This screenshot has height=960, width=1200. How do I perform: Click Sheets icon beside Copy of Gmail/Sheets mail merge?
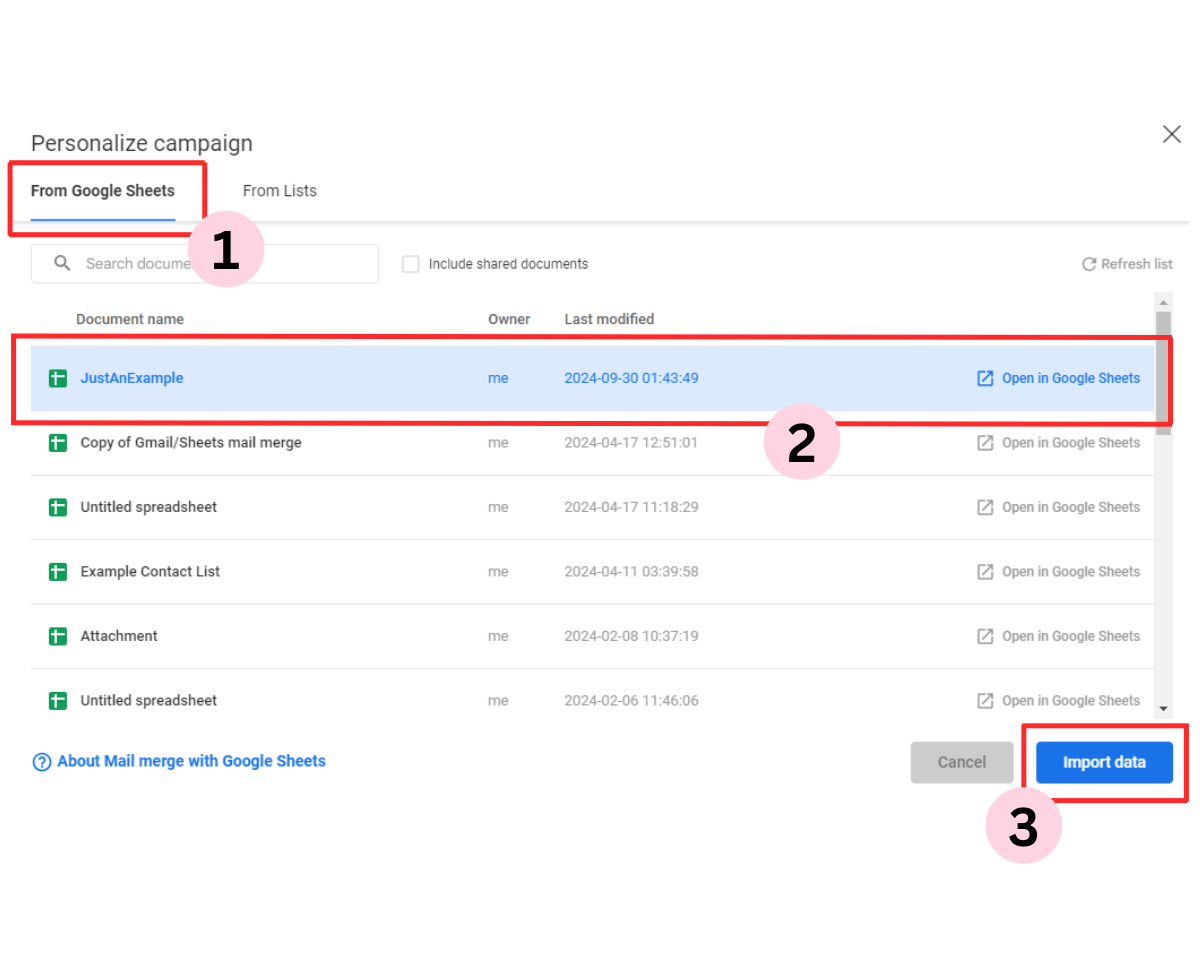(x=58, y=442)
